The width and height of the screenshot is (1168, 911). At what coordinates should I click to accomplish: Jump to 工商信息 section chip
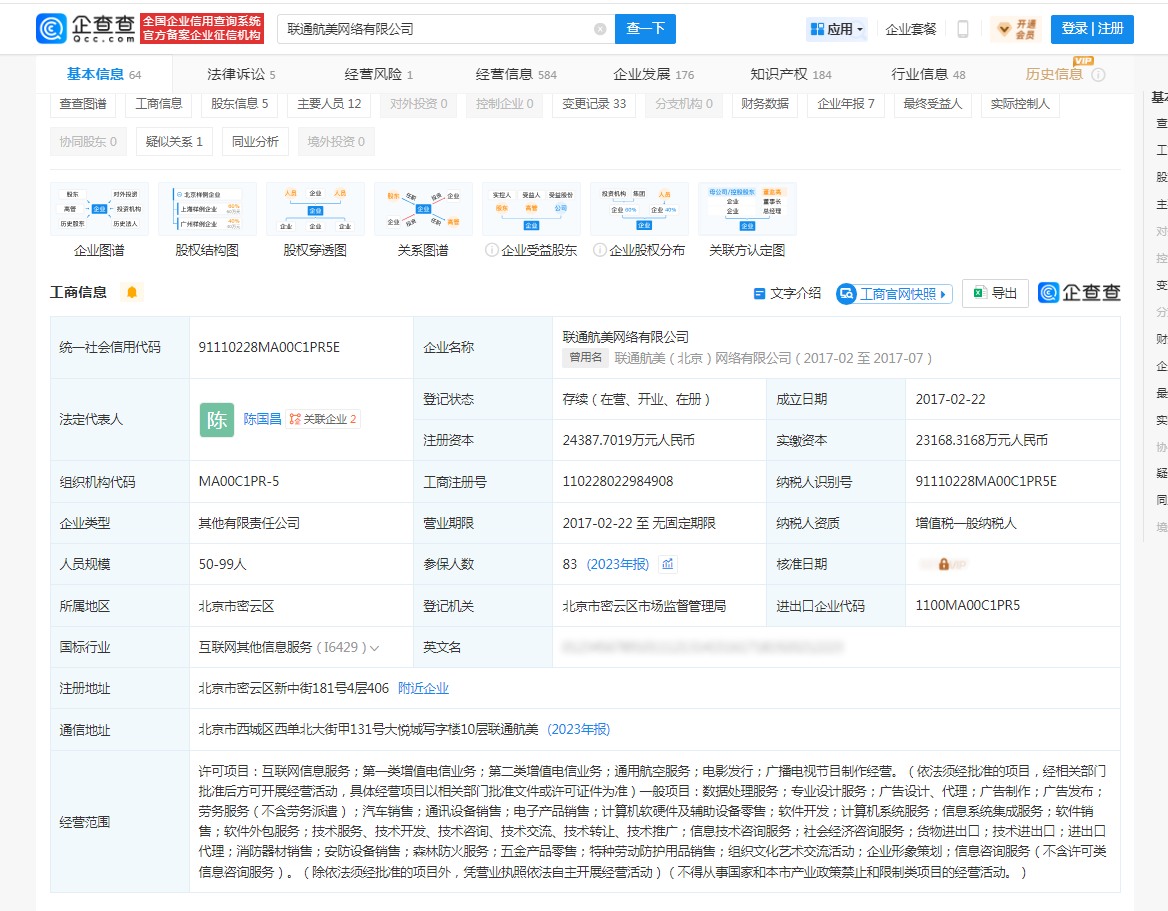[159, 104]
